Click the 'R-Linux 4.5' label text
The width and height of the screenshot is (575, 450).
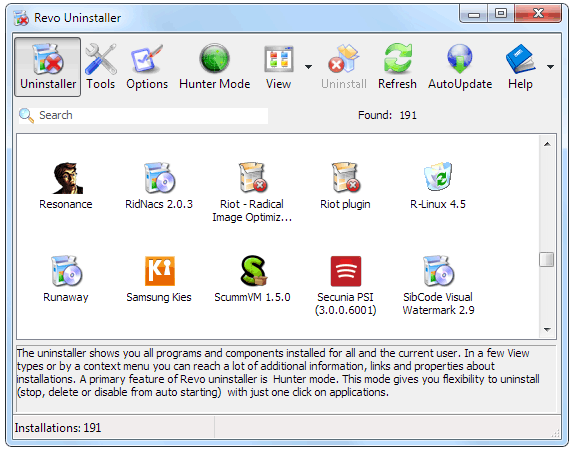[438, 204]
